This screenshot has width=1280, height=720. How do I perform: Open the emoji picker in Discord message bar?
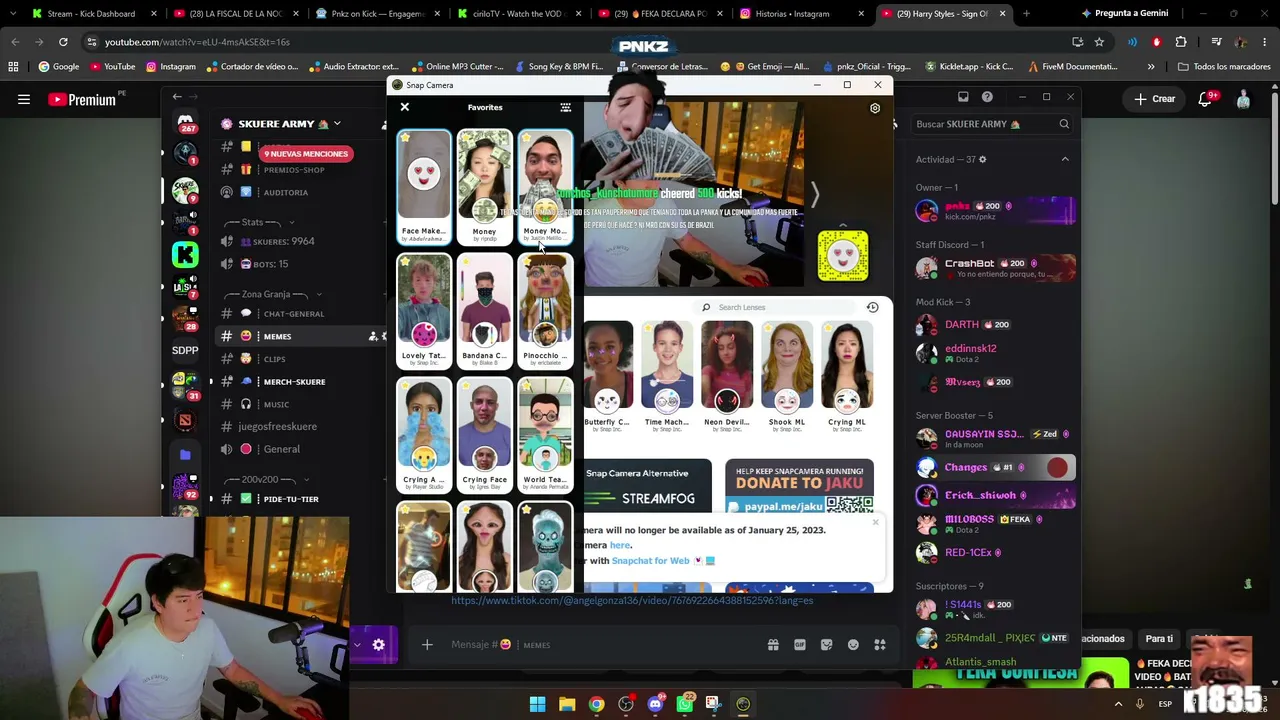coord(853,645)
